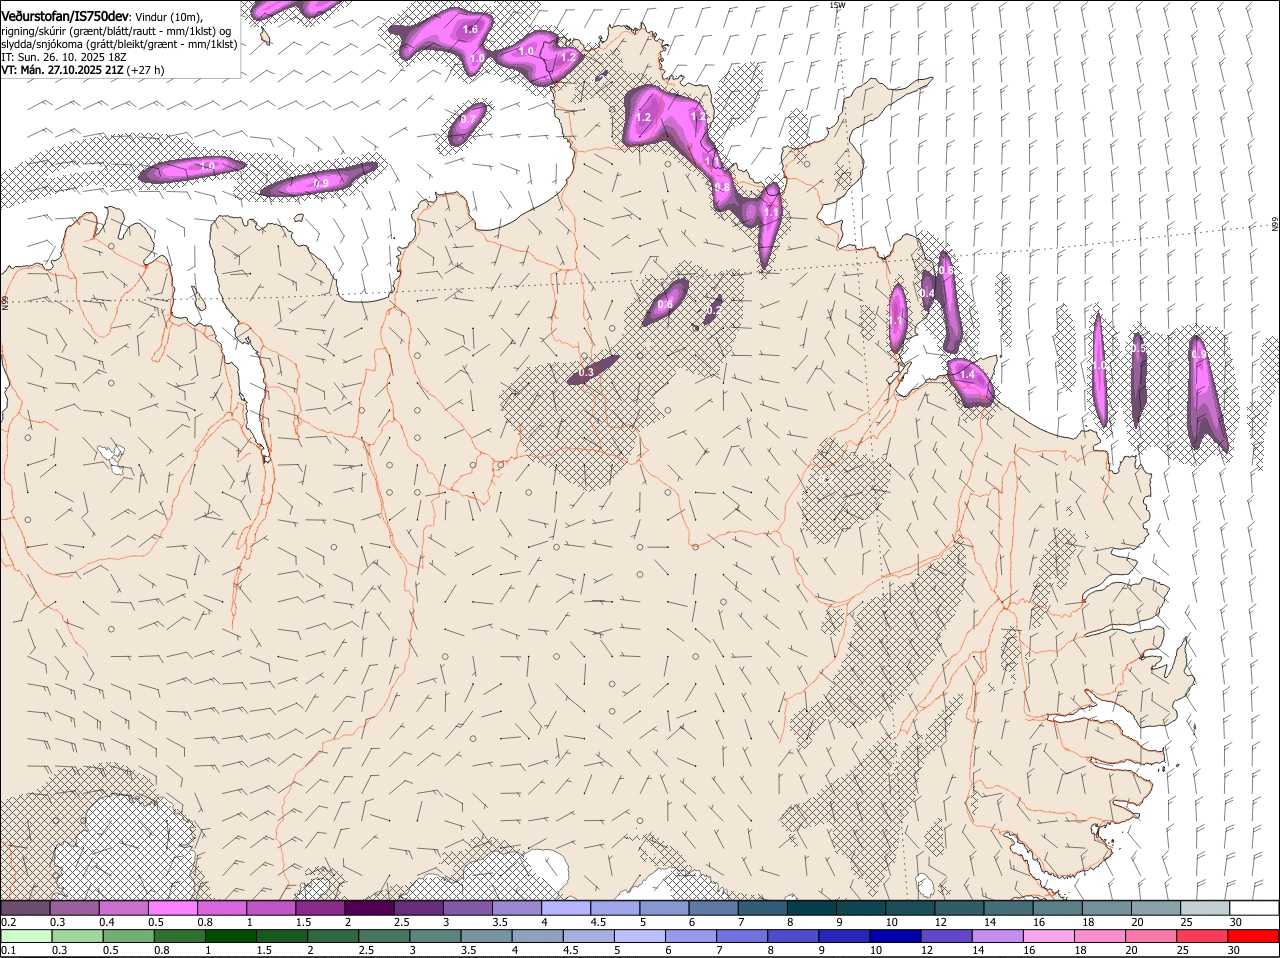Select the initial time line 'IT: Sun. 26. 10. 2025 18Z'

coord(64,57)
